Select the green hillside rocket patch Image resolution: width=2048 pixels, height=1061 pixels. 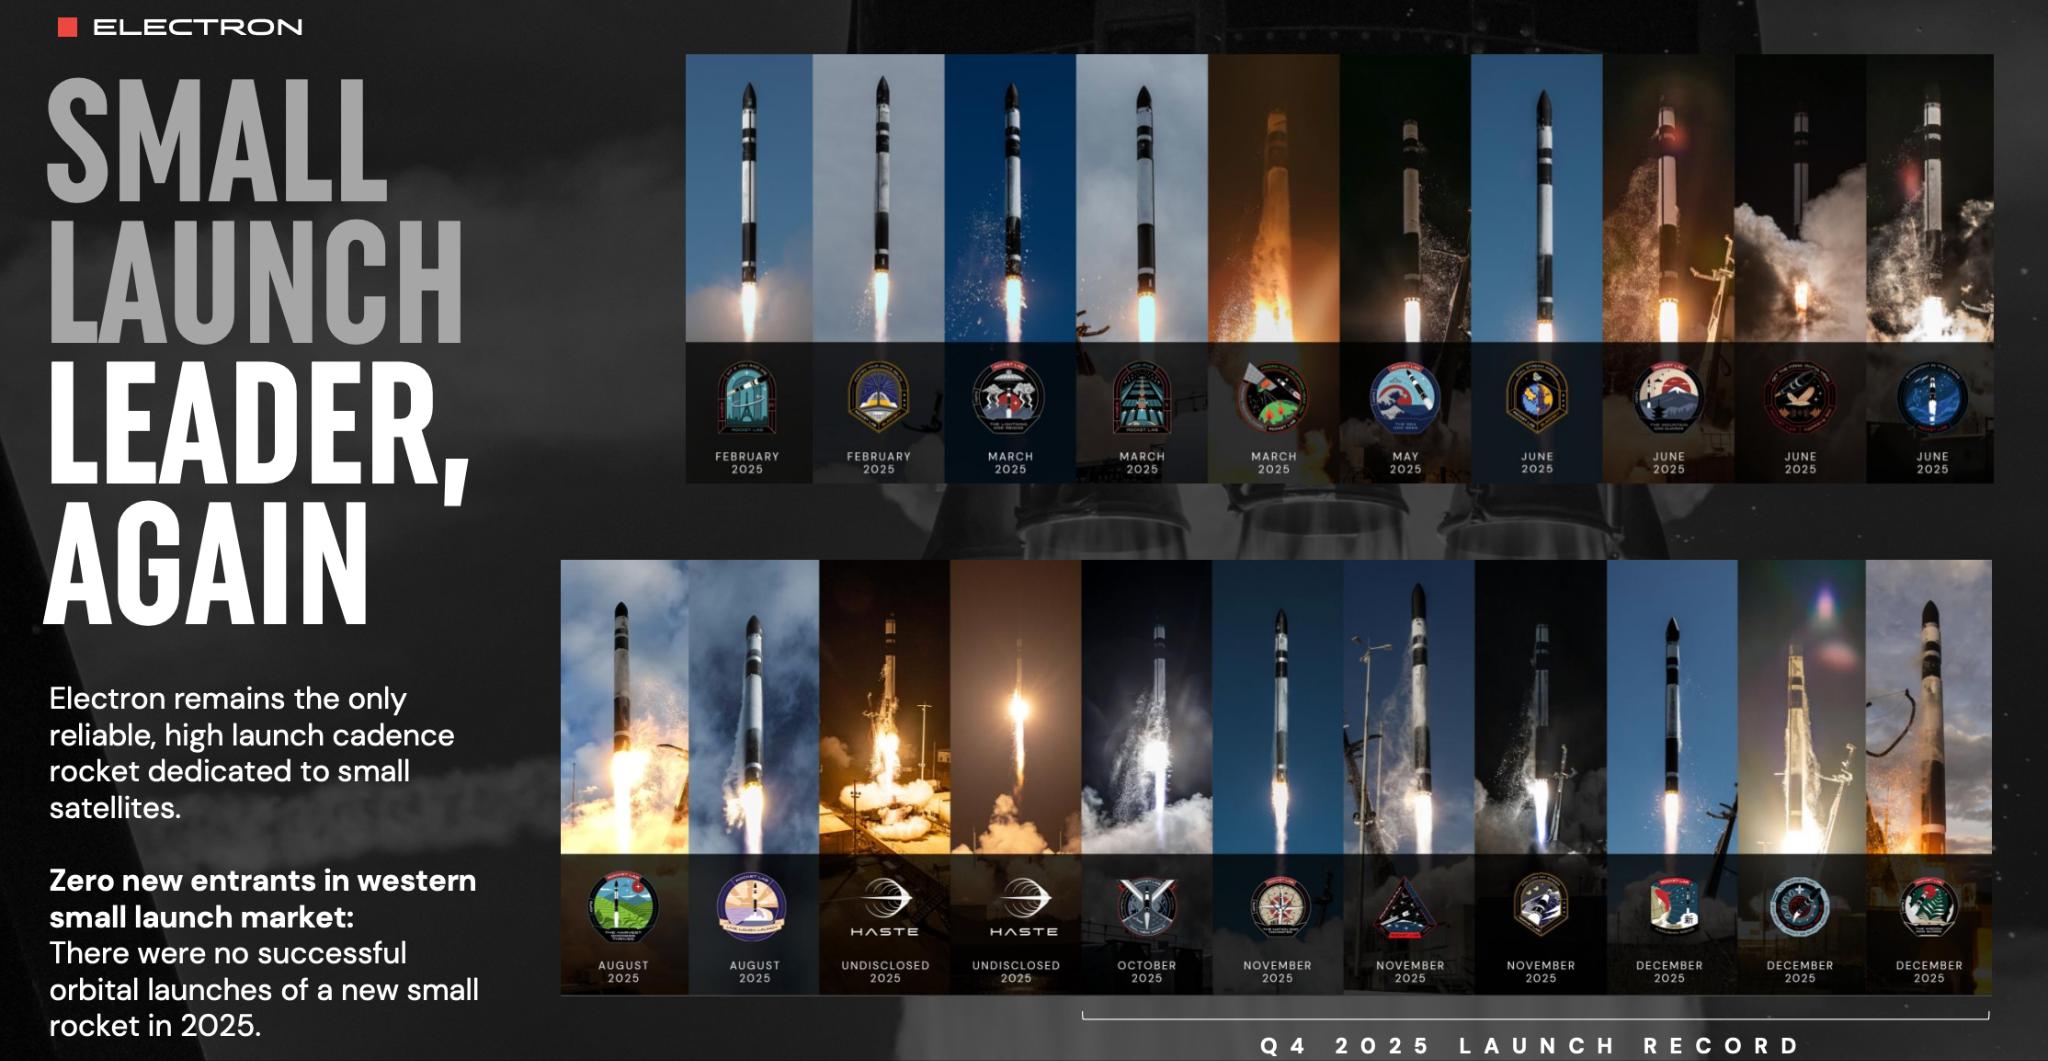pos(623,908)
